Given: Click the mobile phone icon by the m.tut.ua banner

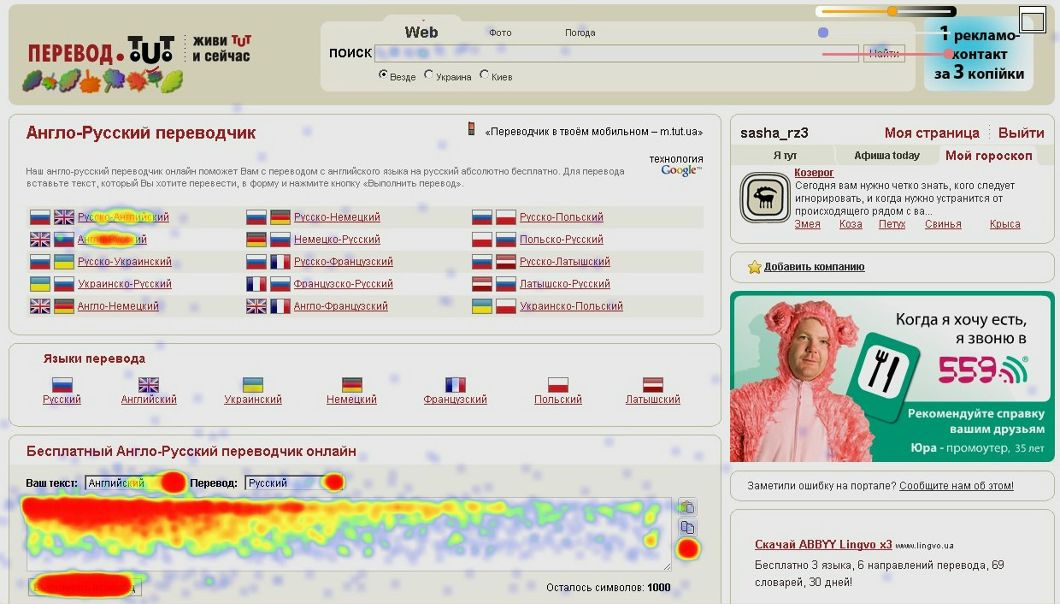Looking at the screenshot, I should click(x=472, y=129).
